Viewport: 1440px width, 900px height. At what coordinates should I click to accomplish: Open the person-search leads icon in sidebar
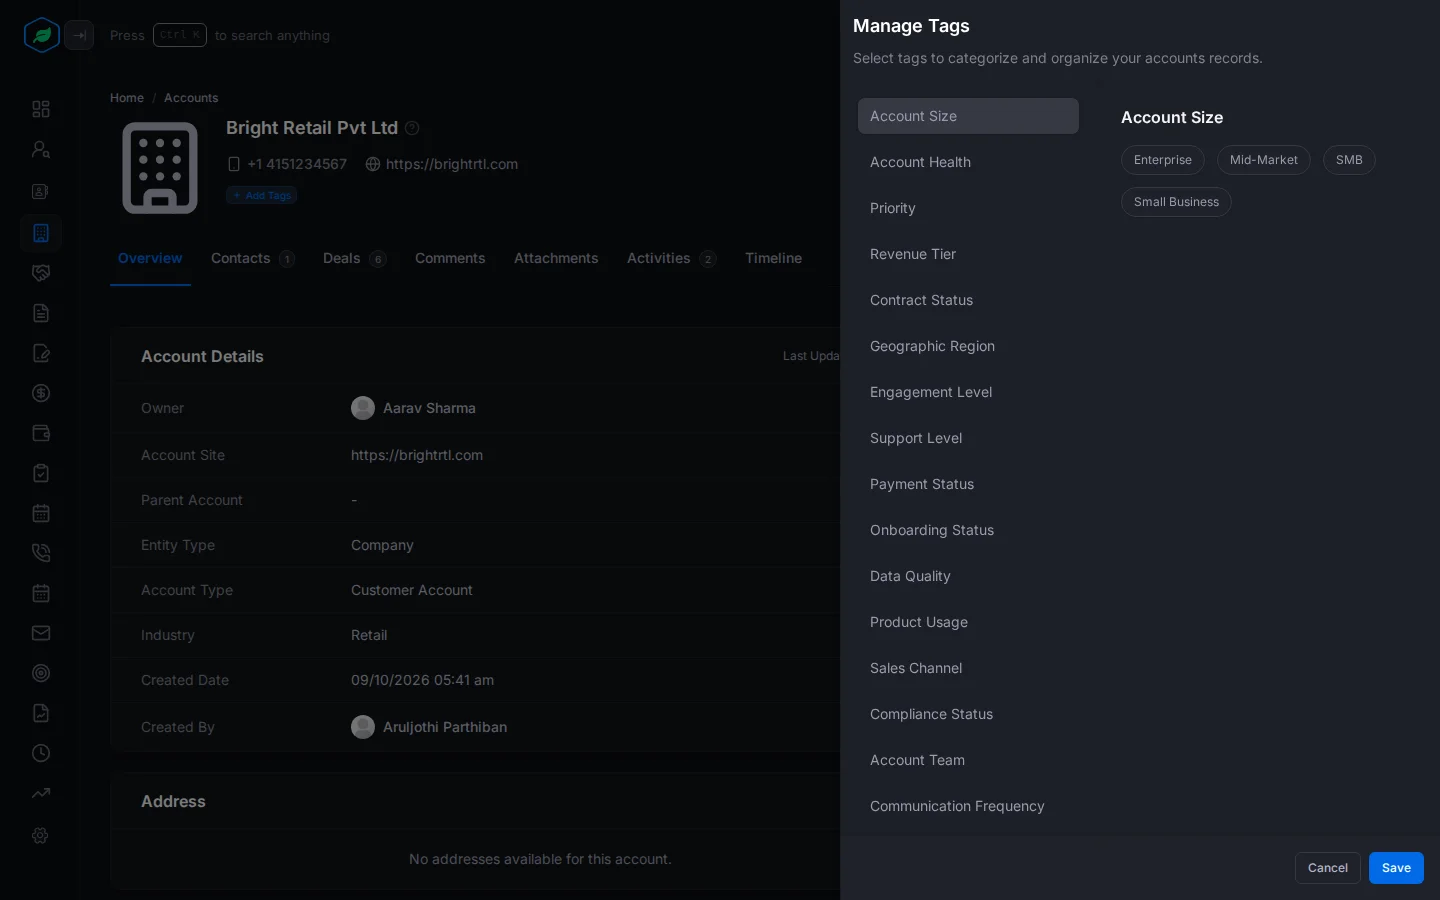(41, 150)
